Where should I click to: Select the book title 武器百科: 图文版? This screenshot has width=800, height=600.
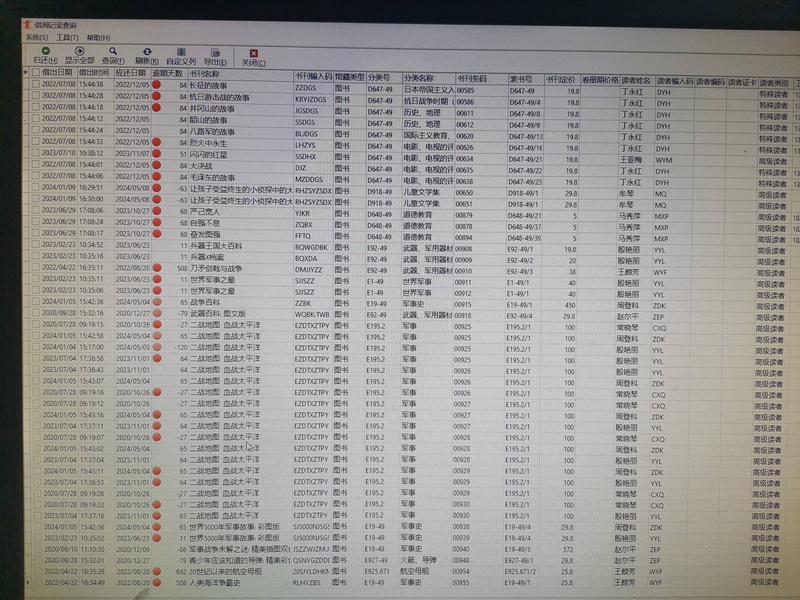click(218, 313)
